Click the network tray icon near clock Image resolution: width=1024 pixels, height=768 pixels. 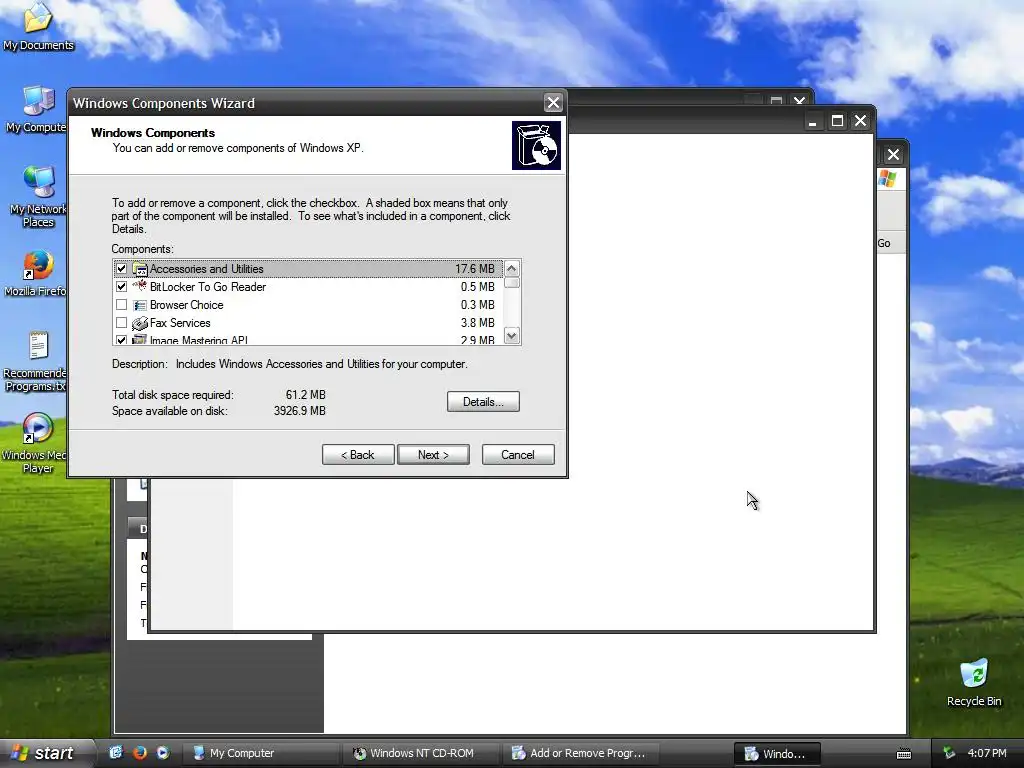[x=949, y=753]
